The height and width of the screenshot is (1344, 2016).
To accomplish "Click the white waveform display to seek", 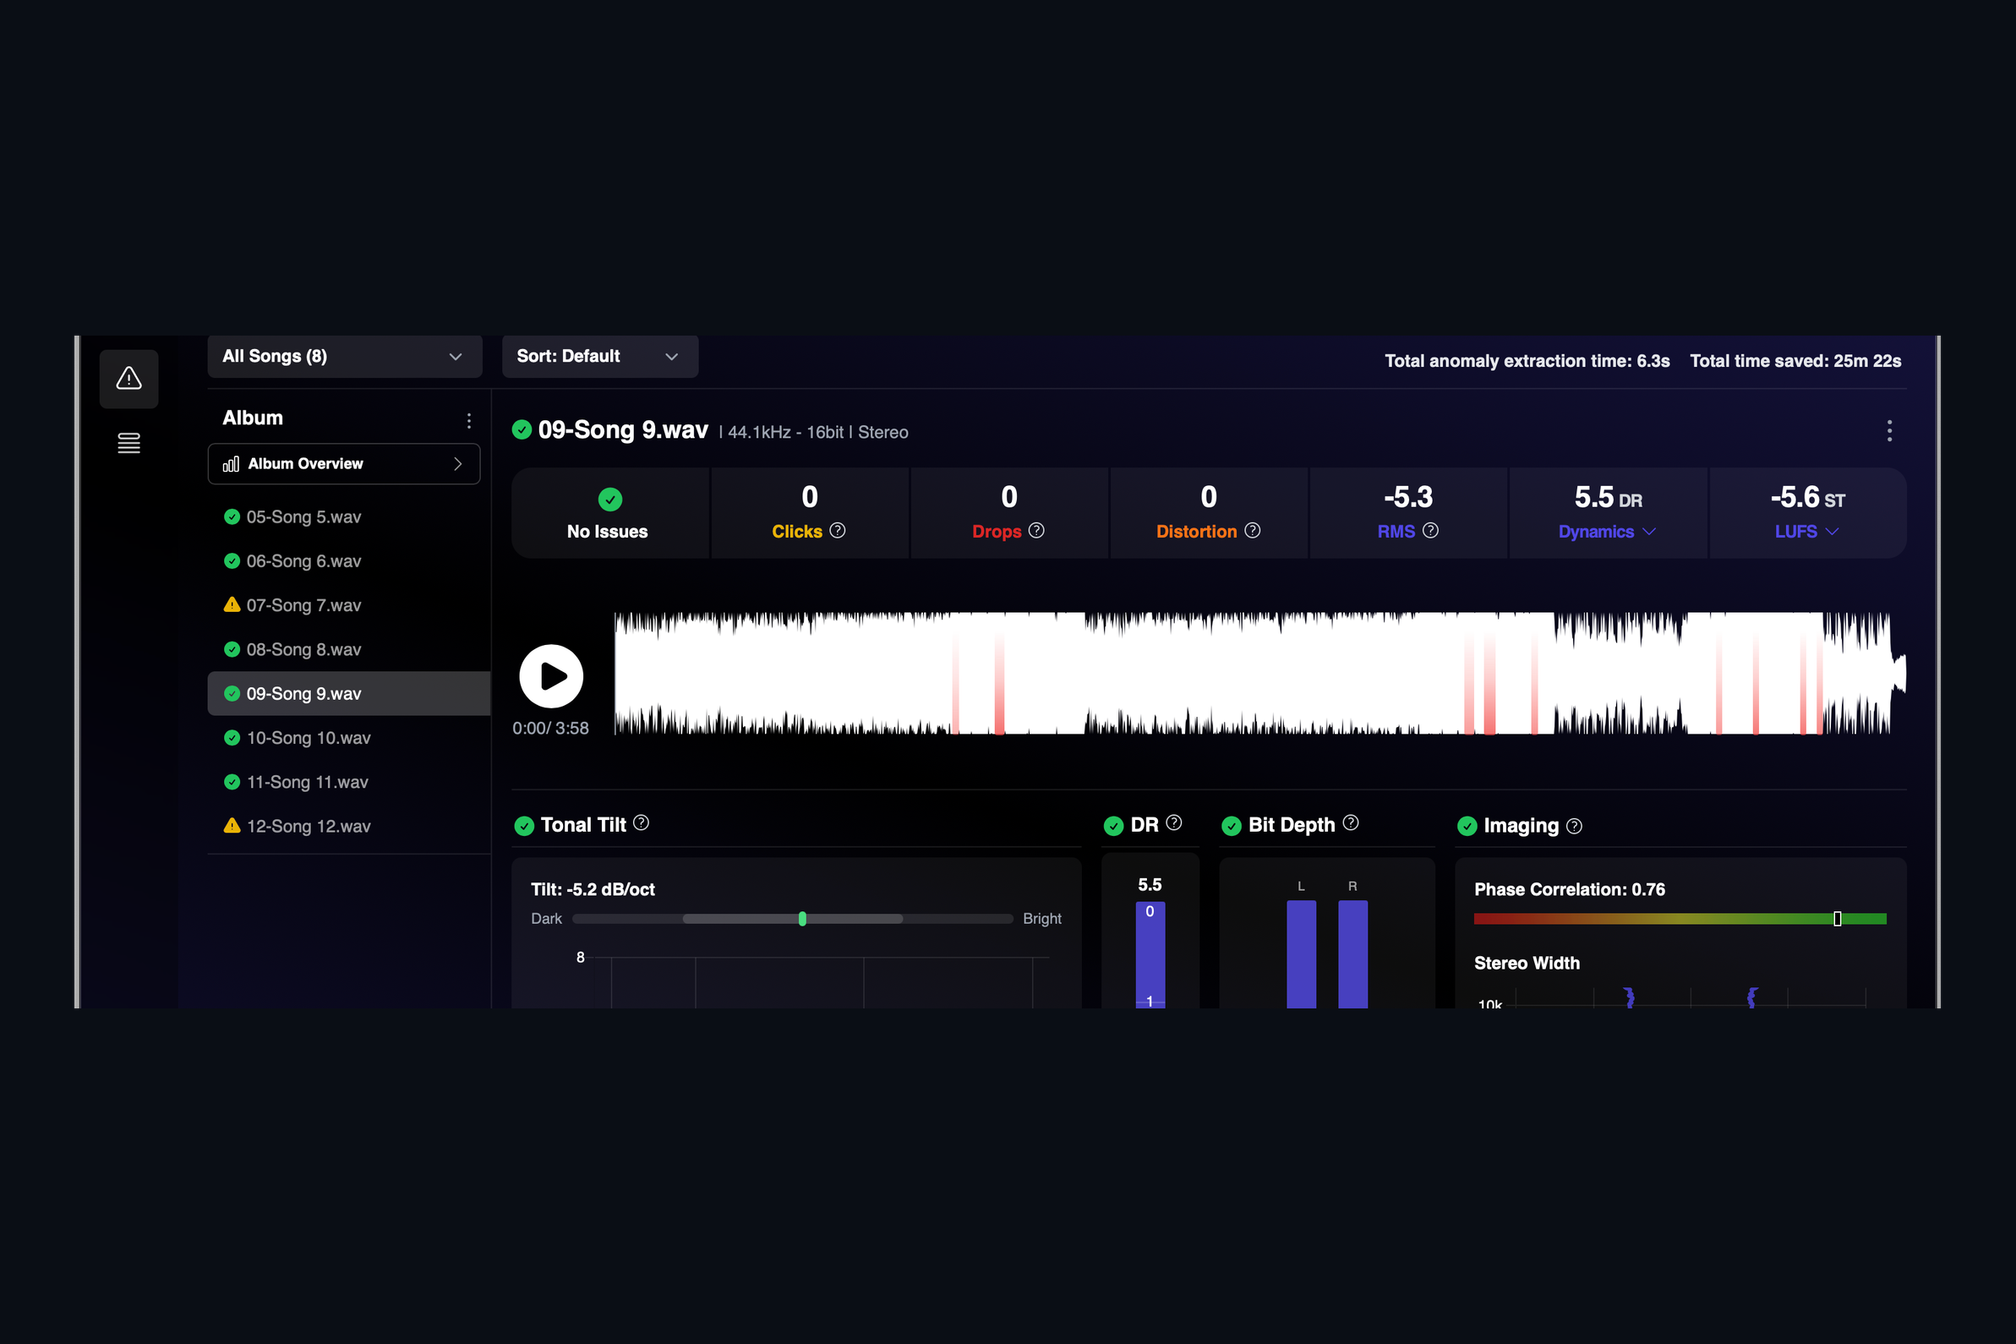I will [x=1260, y=673].
